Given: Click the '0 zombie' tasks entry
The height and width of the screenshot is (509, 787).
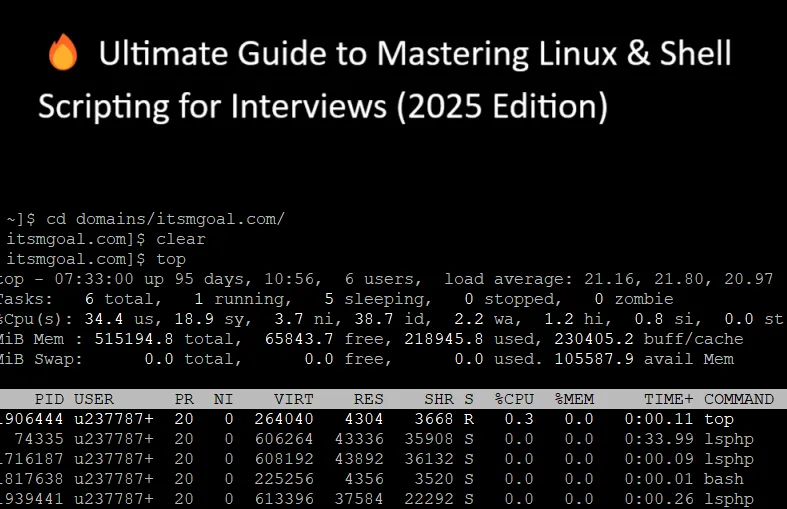Looking at the screenshot, I should click(633, 299).
